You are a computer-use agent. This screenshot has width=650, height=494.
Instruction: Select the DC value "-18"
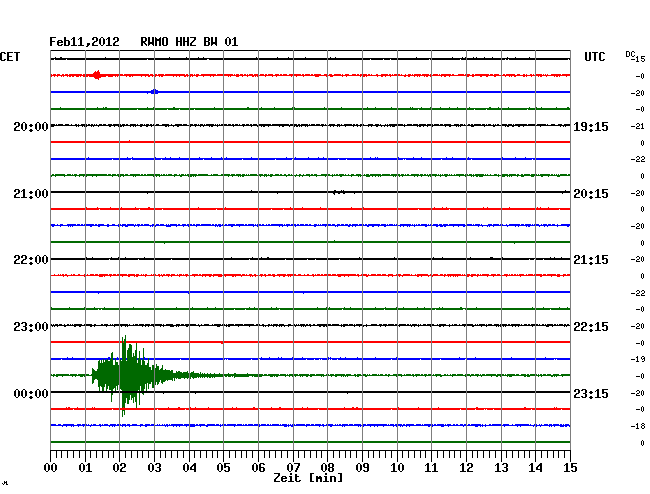point(637,426)
